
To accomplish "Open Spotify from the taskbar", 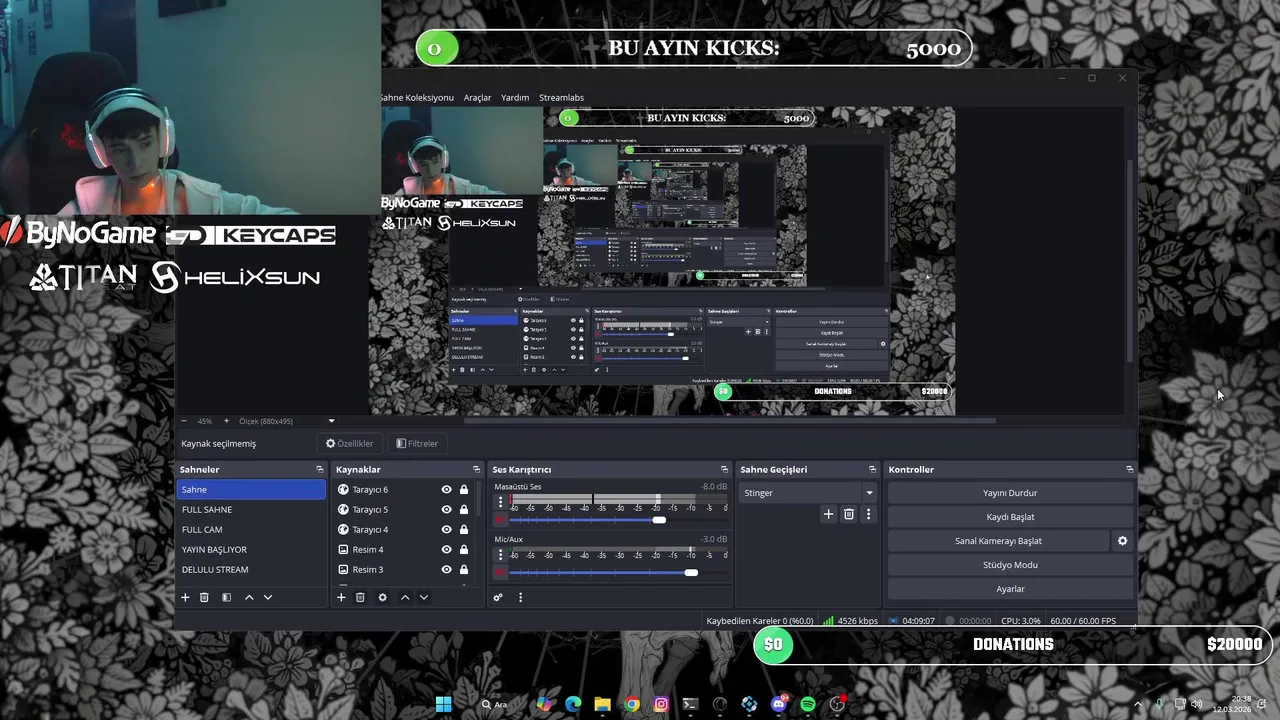I will tap(808, 704).
